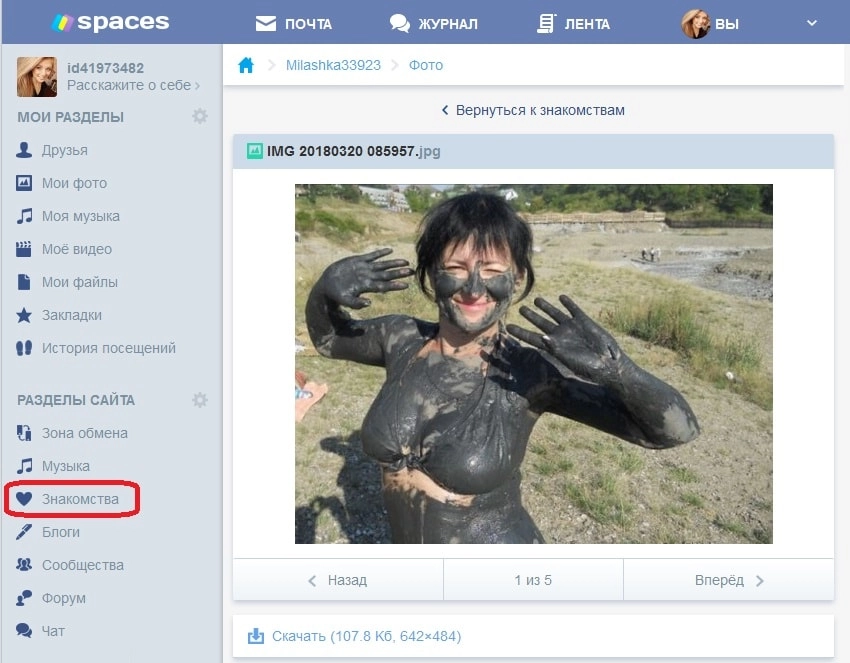Viewport: 850px width, 663px height.
Task: Open Моё видео via its film icon
Action: point(22,249)
